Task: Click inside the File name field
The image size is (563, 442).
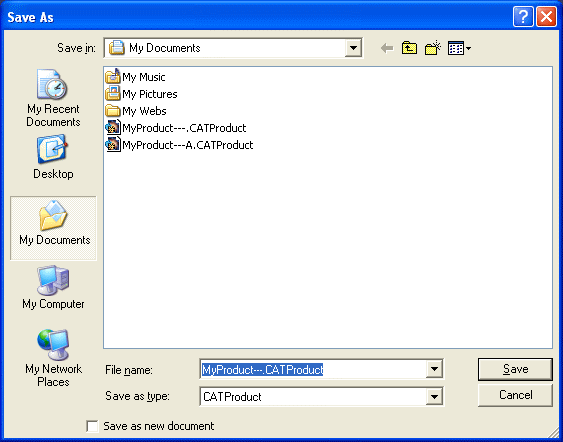Action: (x=313, y=369)
